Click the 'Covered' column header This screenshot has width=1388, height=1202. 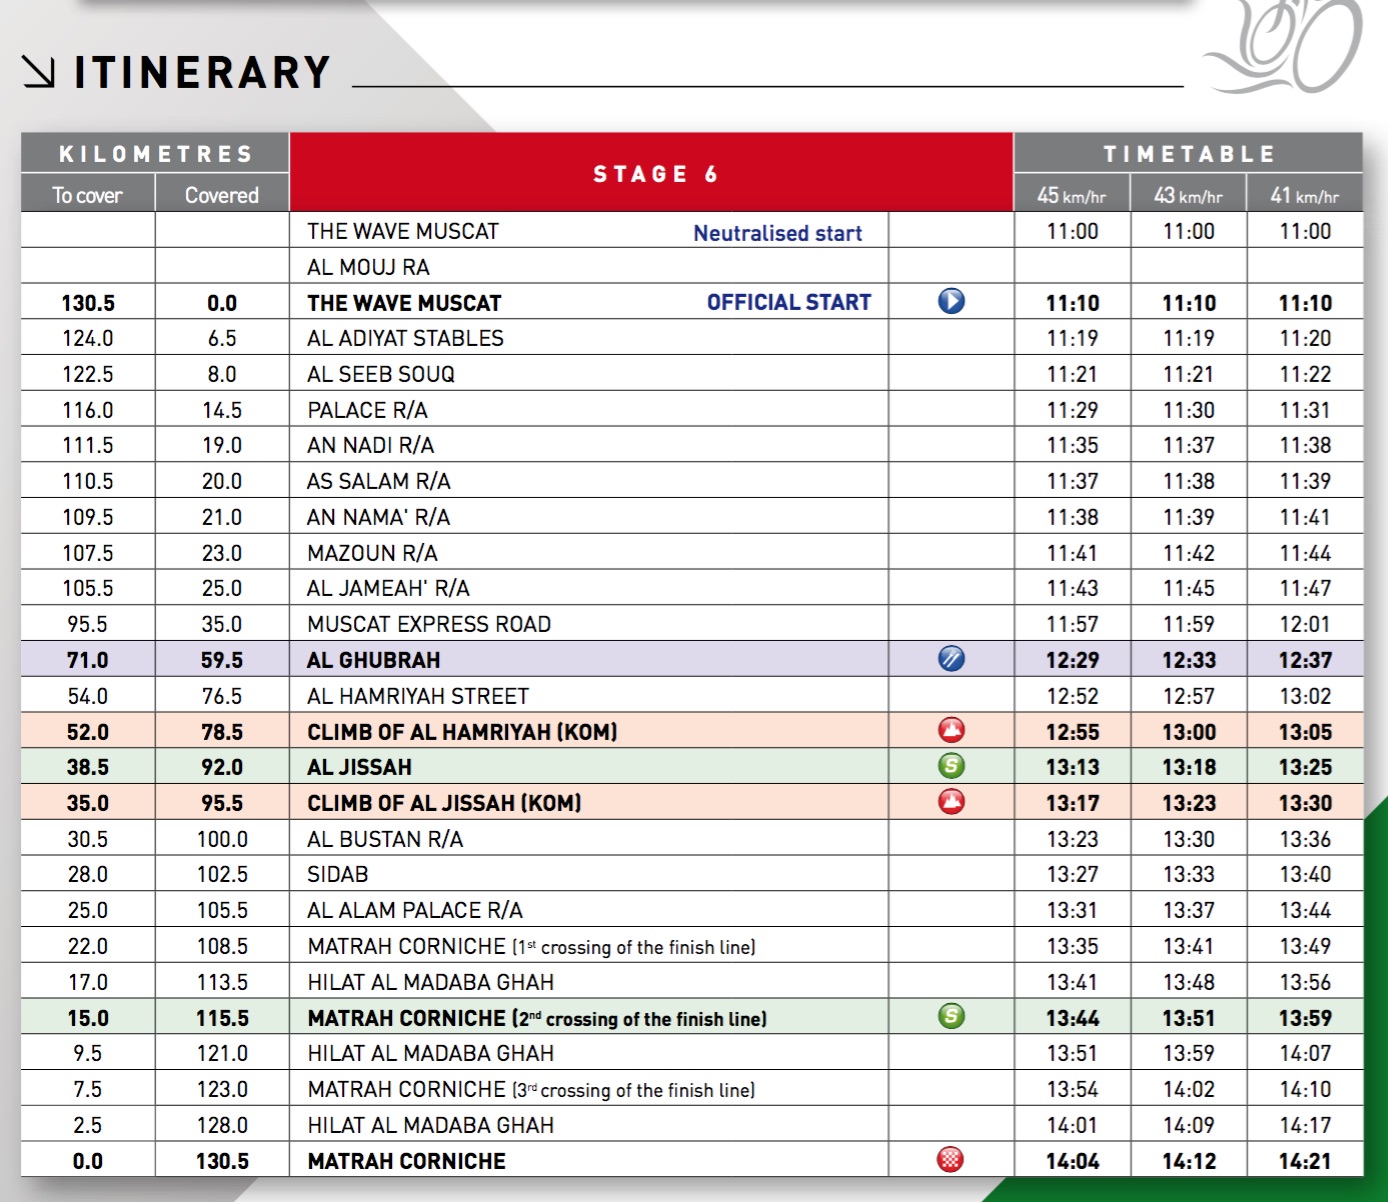coord(222,195)
